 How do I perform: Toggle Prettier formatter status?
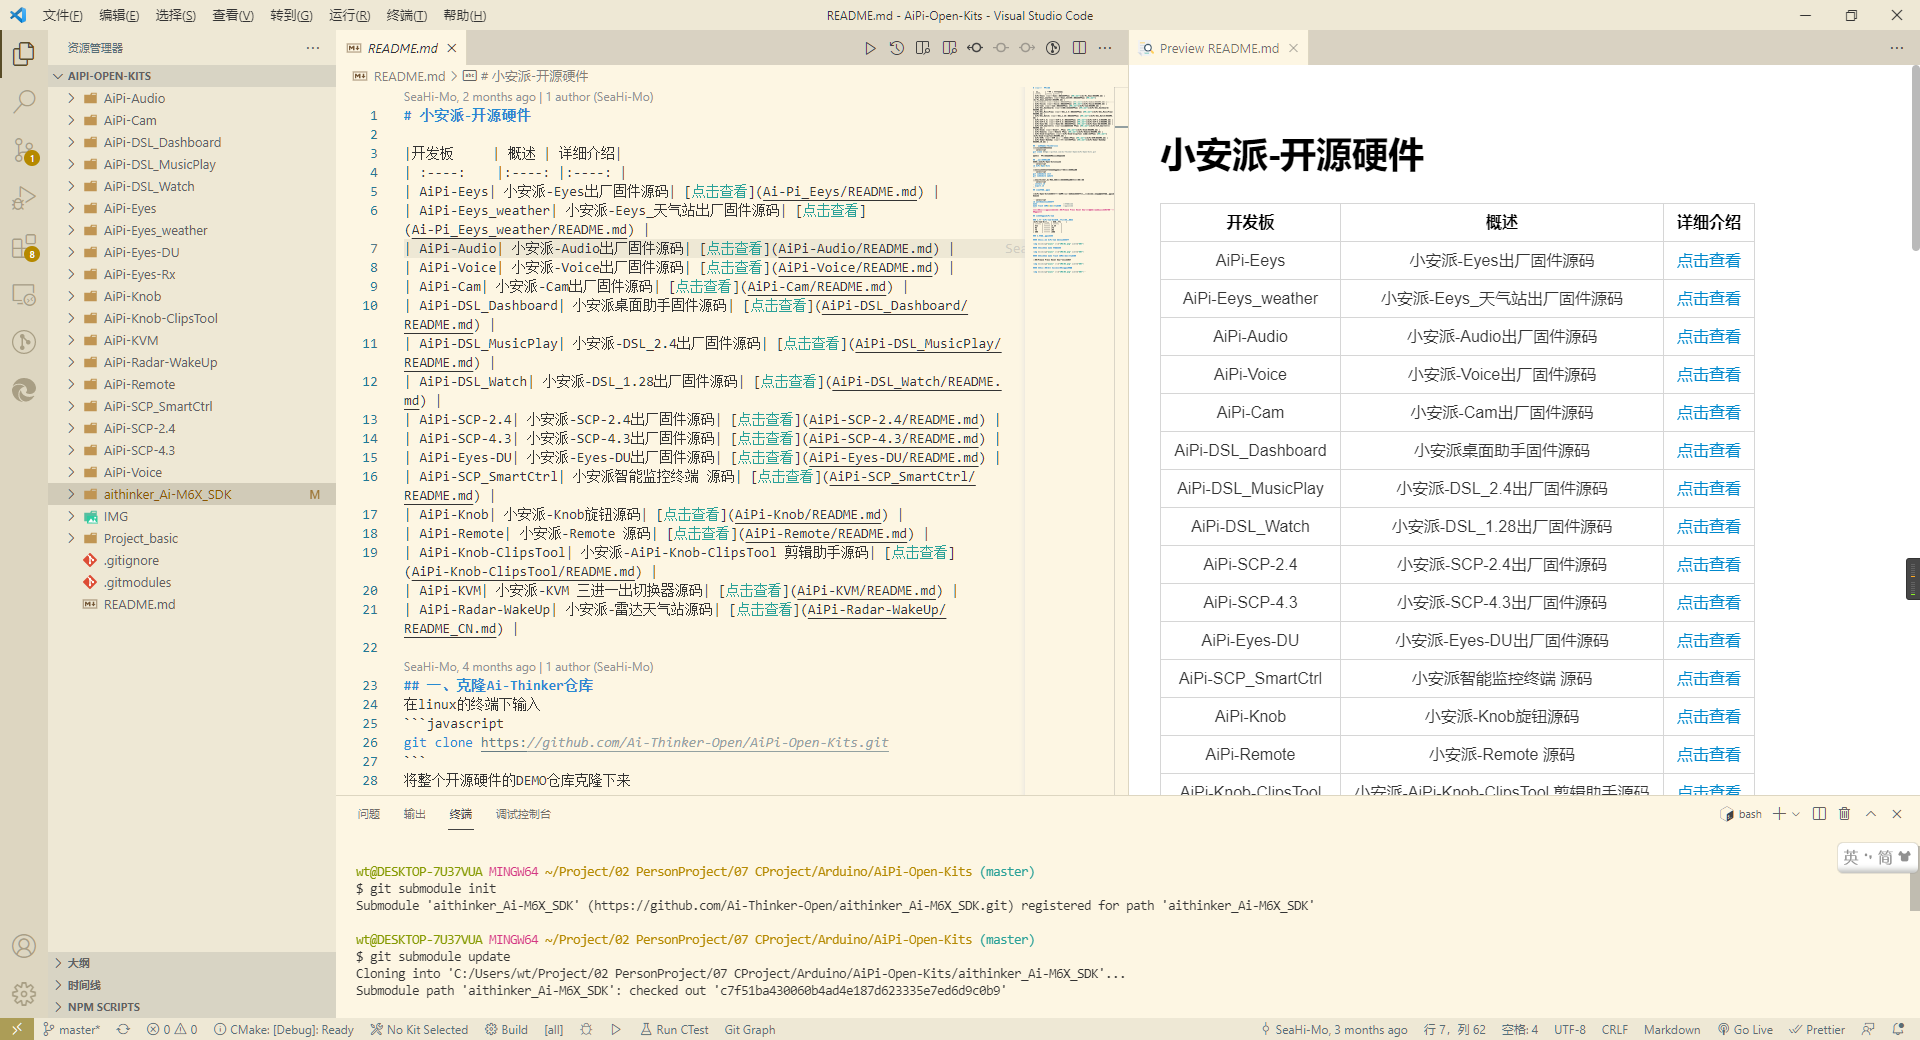[x=1817, y=1029]
